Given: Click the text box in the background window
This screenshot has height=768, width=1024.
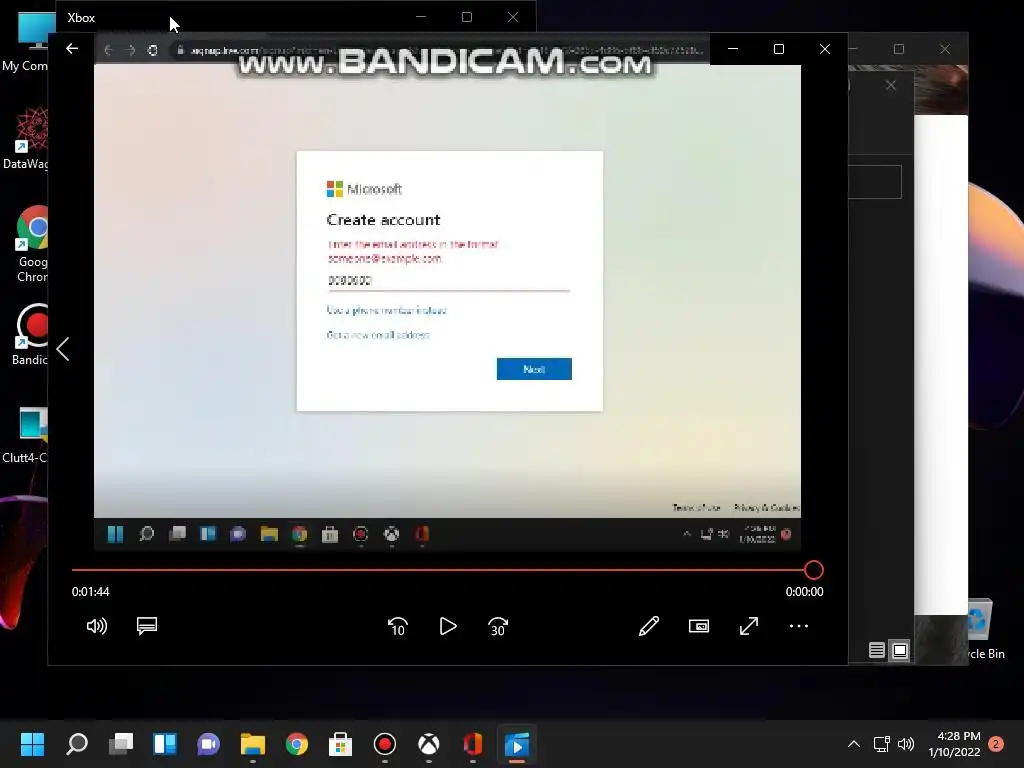Looking at the screenshot, I should pyautogui.click(x=874, y=182).
